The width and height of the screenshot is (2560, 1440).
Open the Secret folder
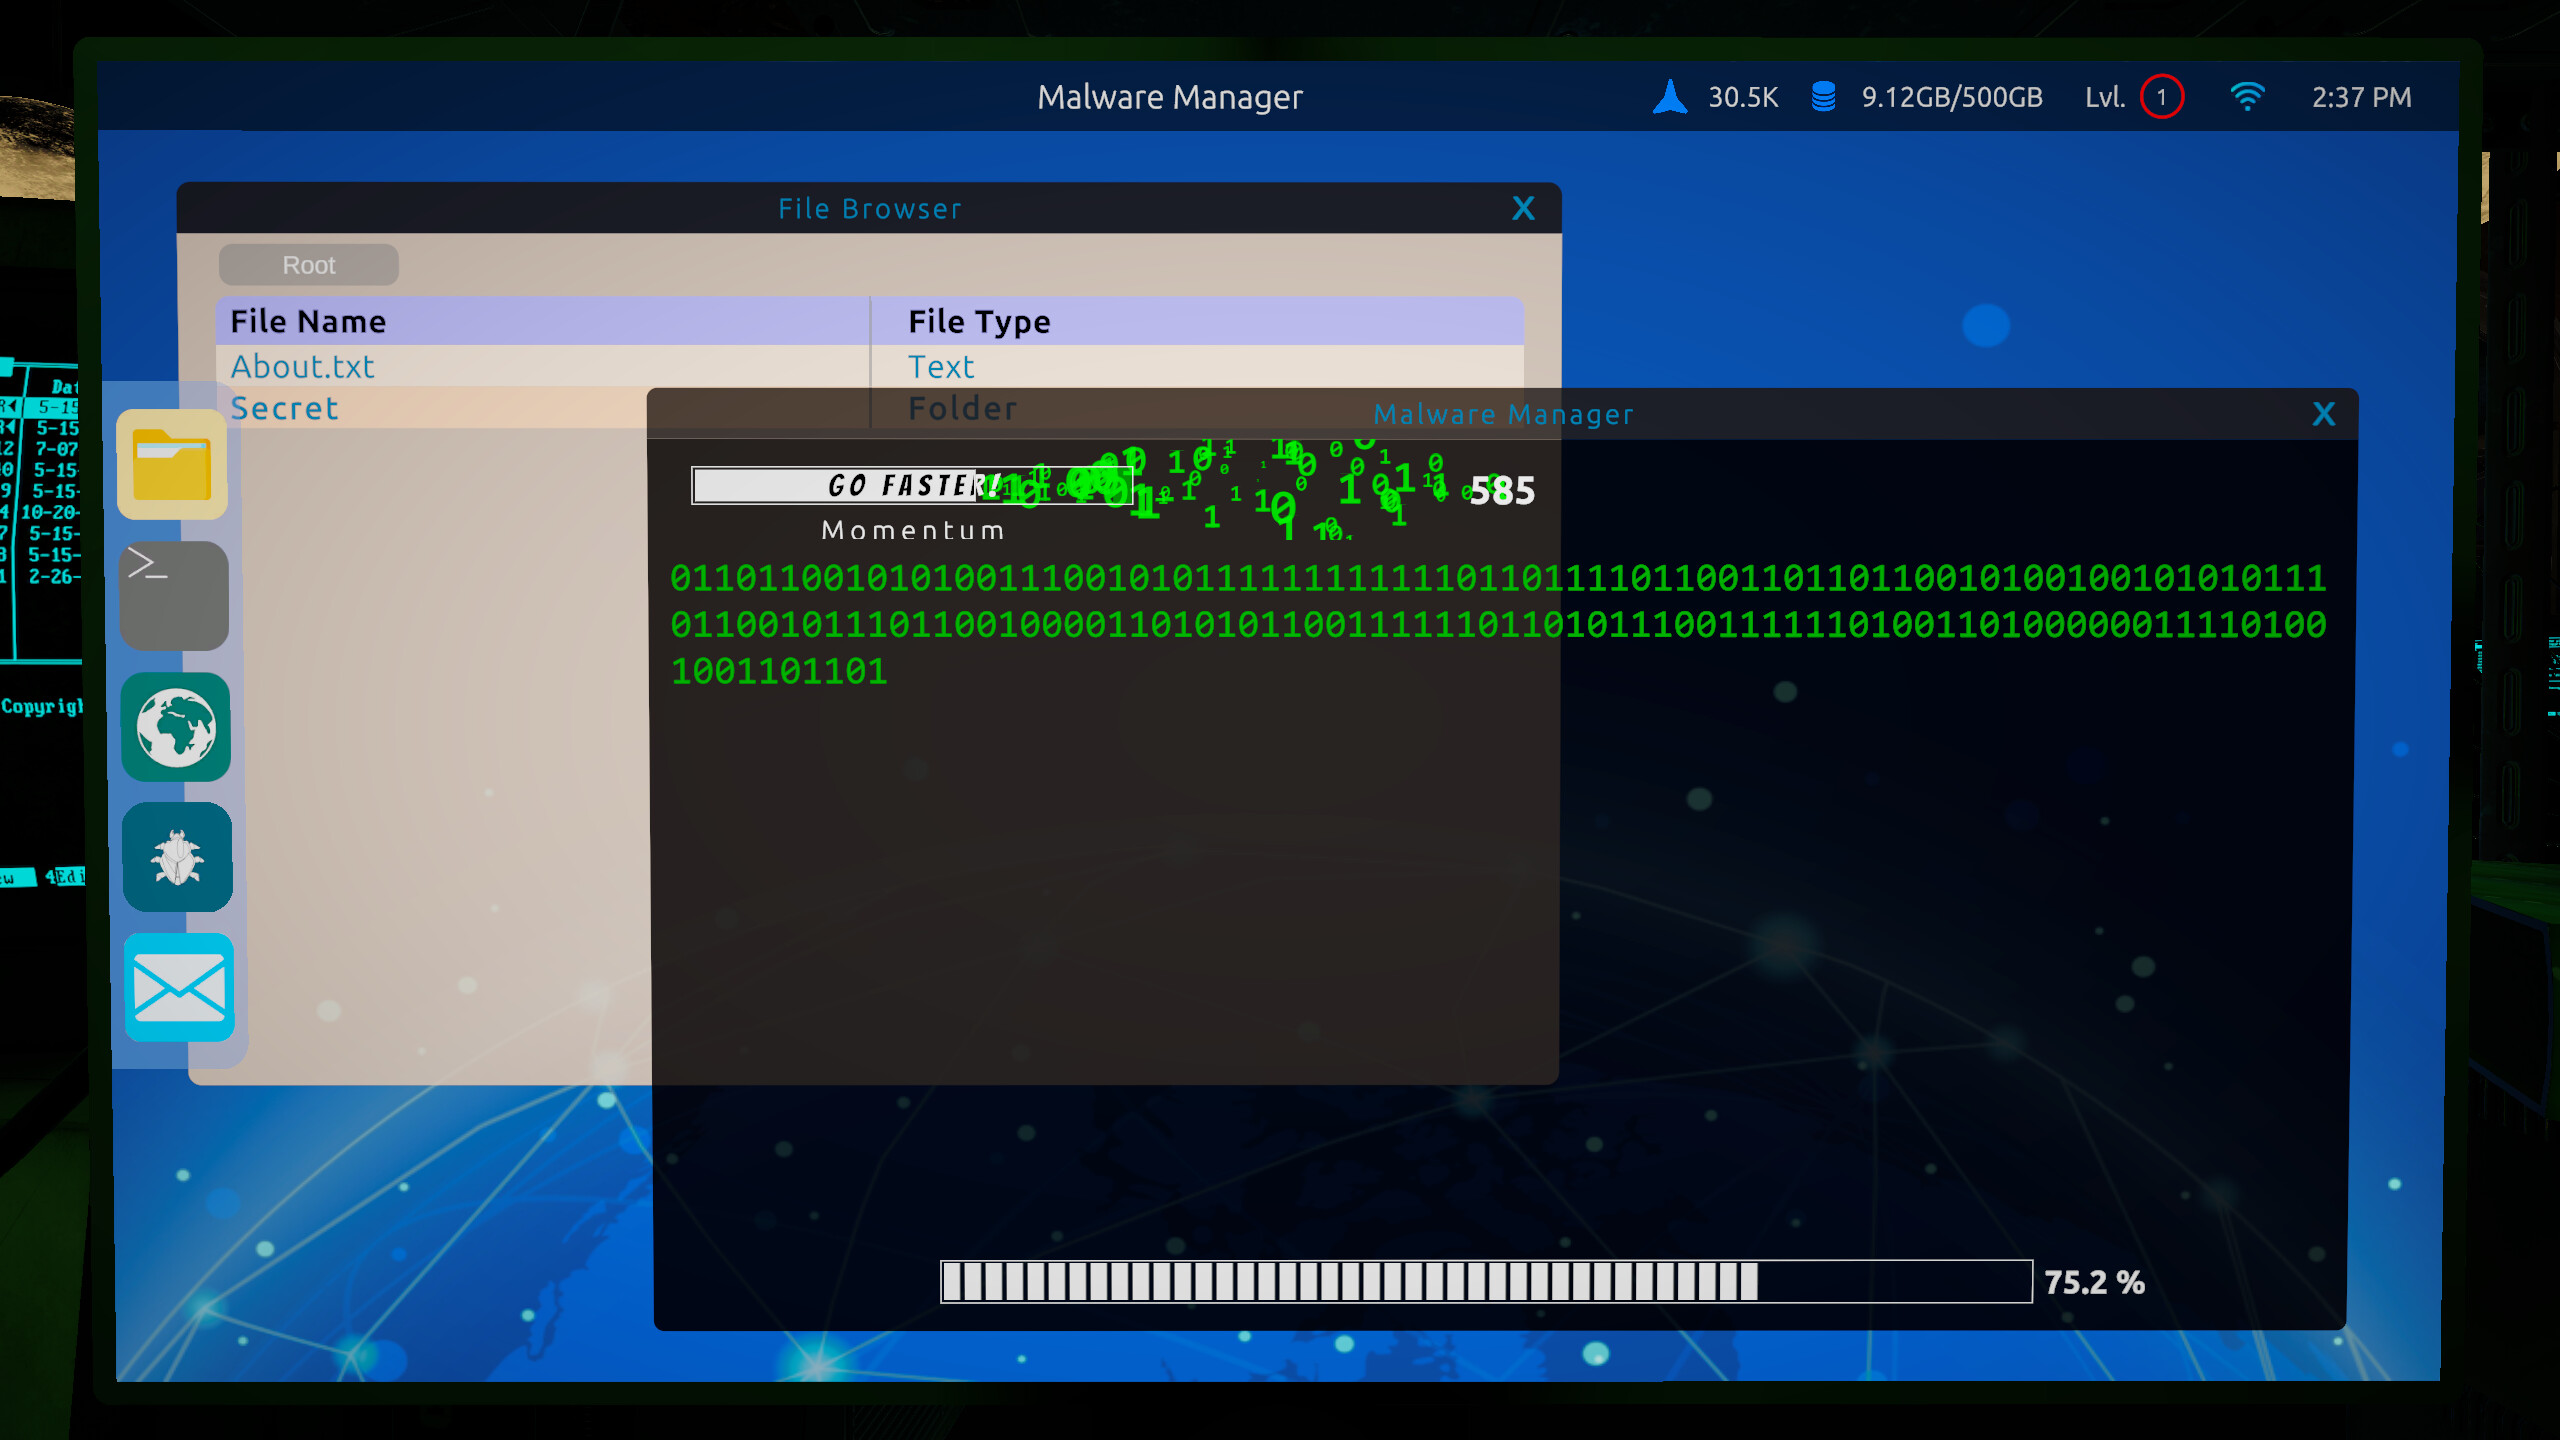tap(284, 408)
